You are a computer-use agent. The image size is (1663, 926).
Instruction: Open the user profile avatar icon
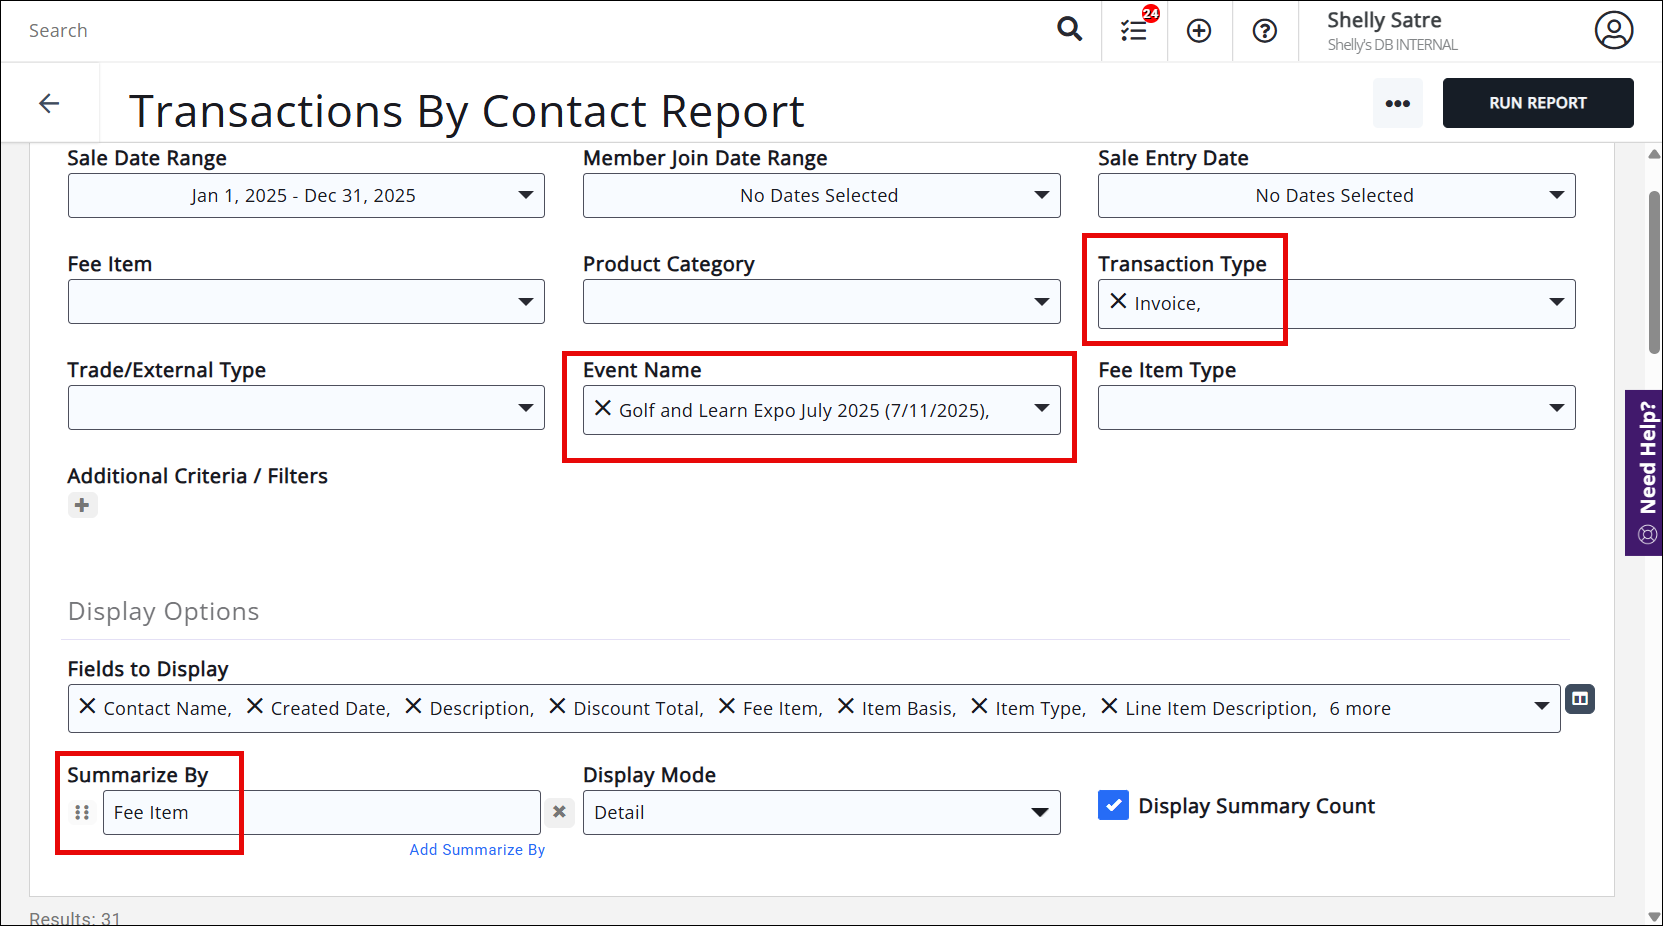tap(1613, 31)
